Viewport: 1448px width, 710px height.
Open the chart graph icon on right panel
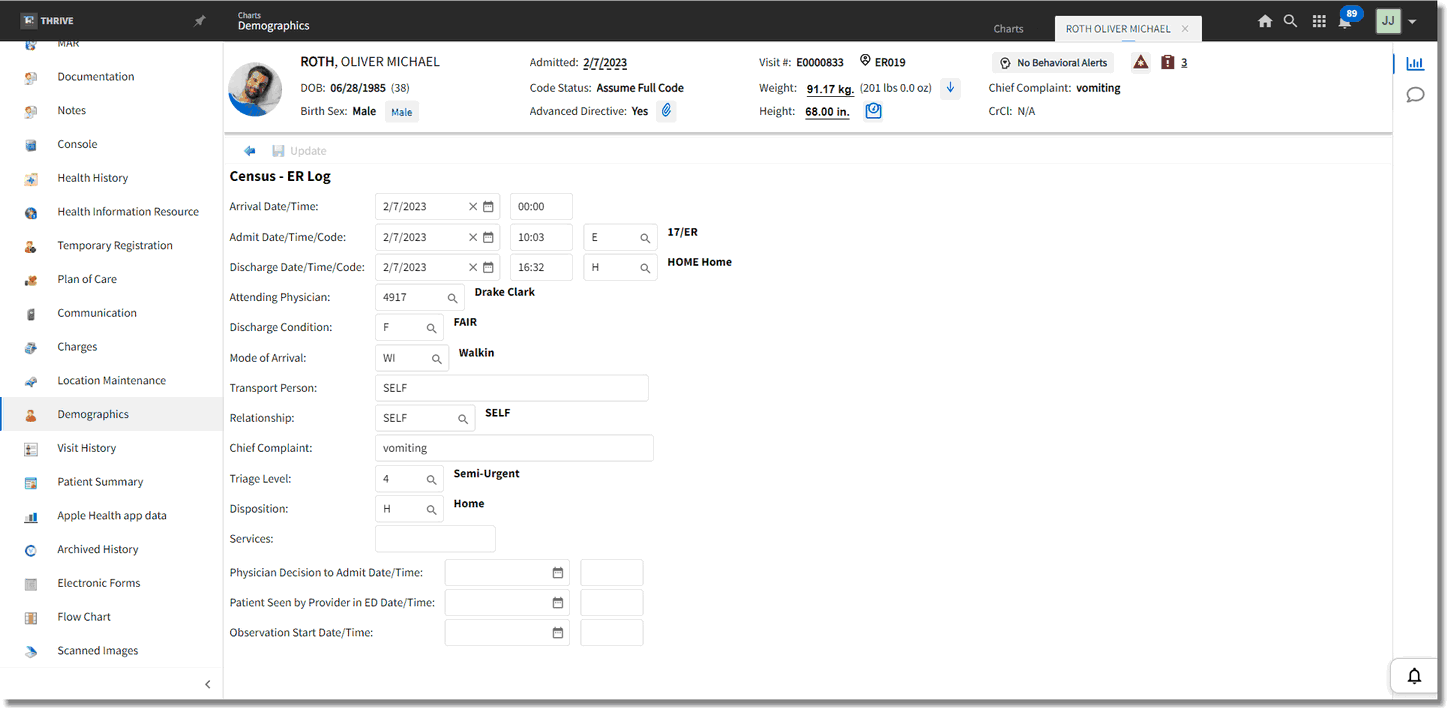point(1415,63)
